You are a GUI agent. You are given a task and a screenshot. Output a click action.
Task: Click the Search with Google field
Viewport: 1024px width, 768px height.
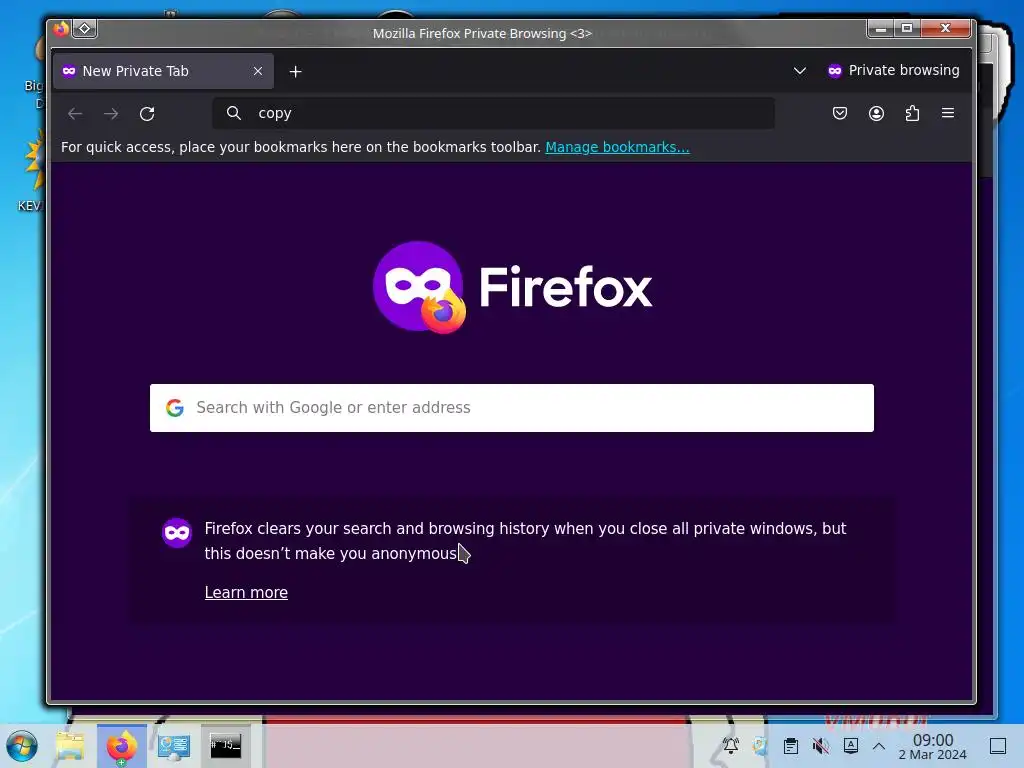(x=512, y=408)
